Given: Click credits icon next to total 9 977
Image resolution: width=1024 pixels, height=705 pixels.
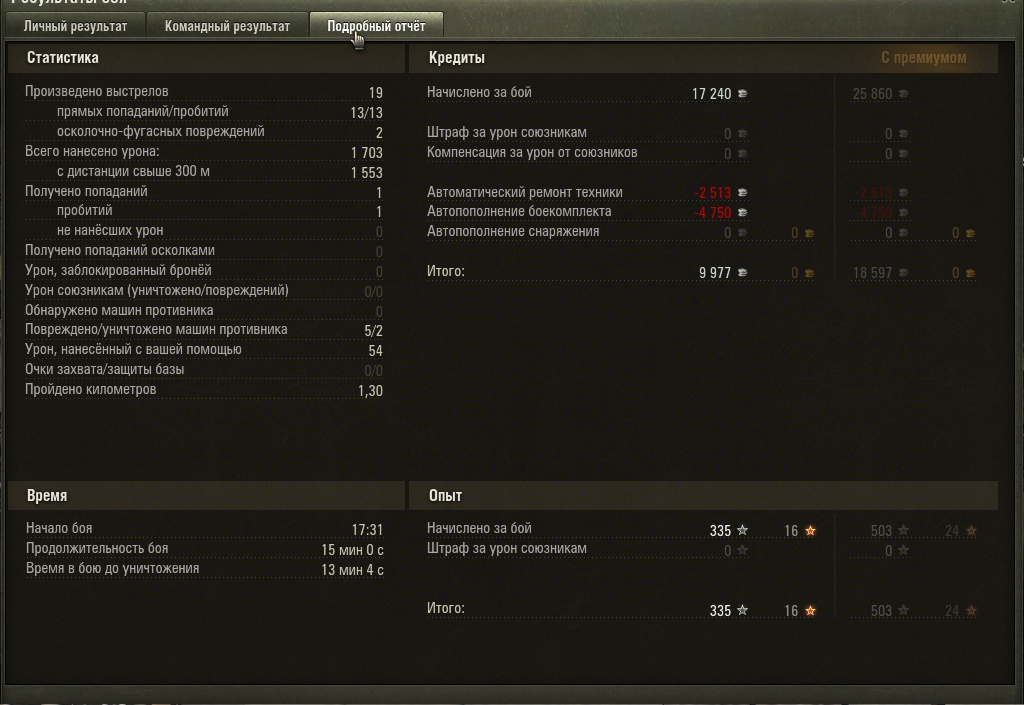Looking at the screenshot, I should click(743, 273).
